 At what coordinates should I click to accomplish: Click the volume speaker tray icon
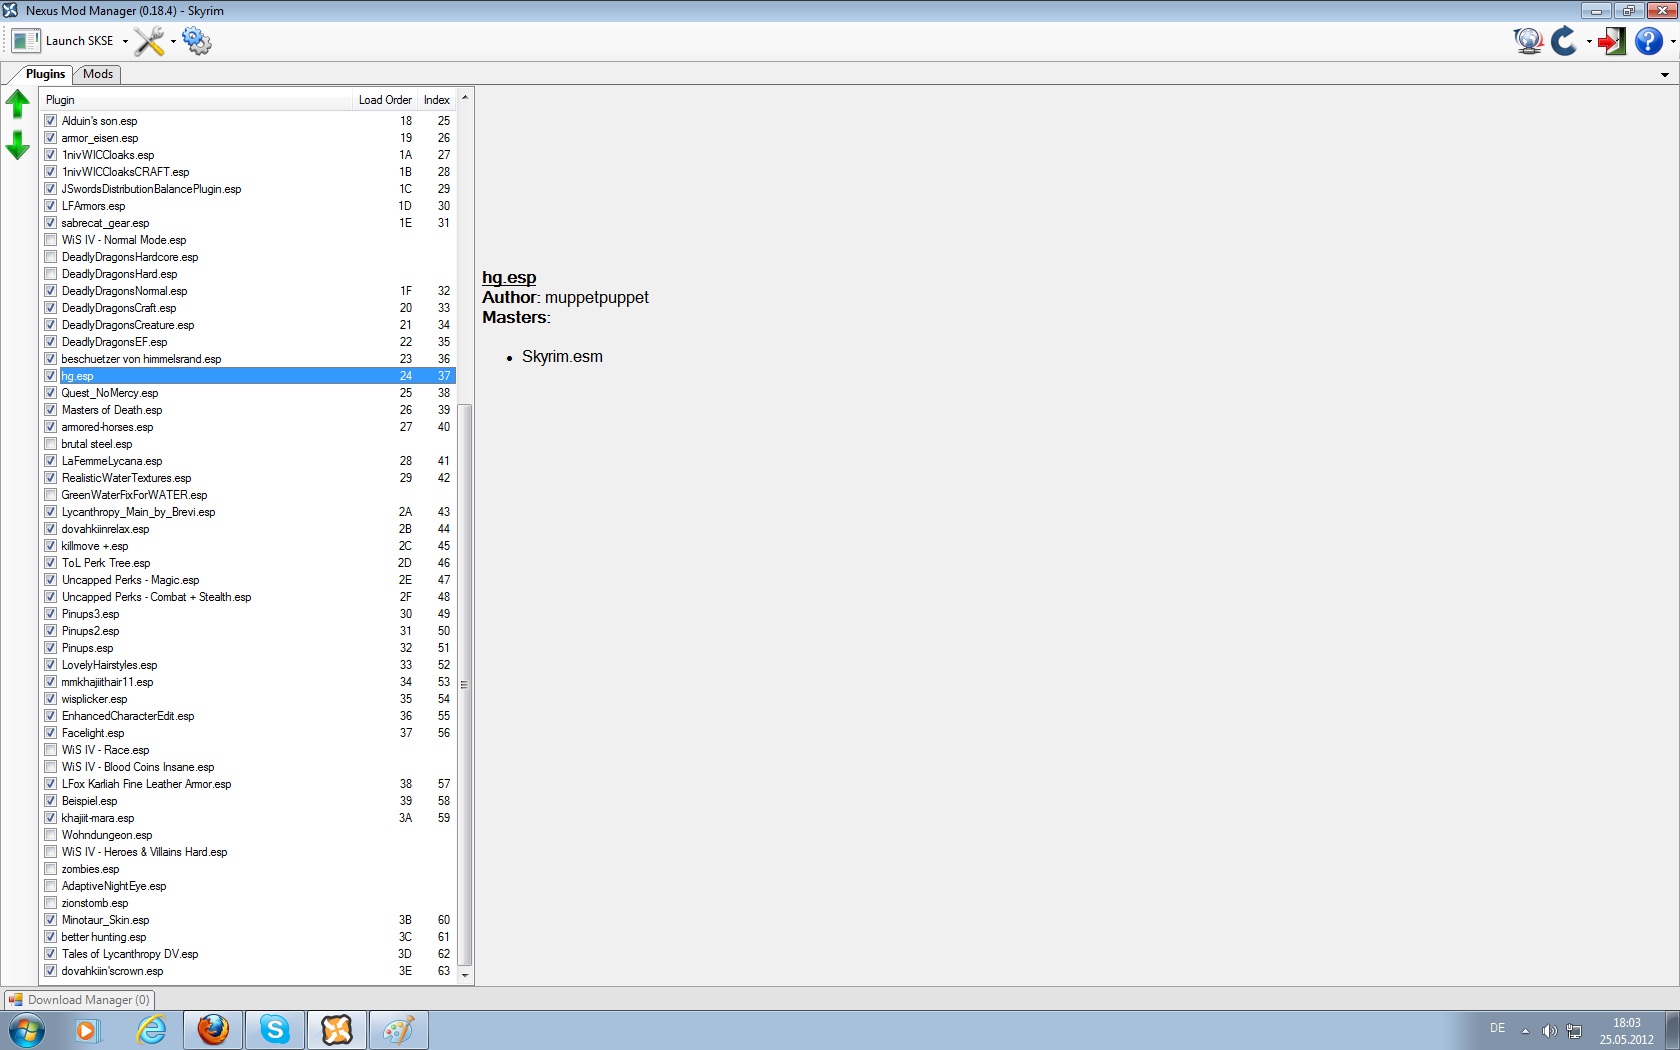[x=1549, y=1031]
